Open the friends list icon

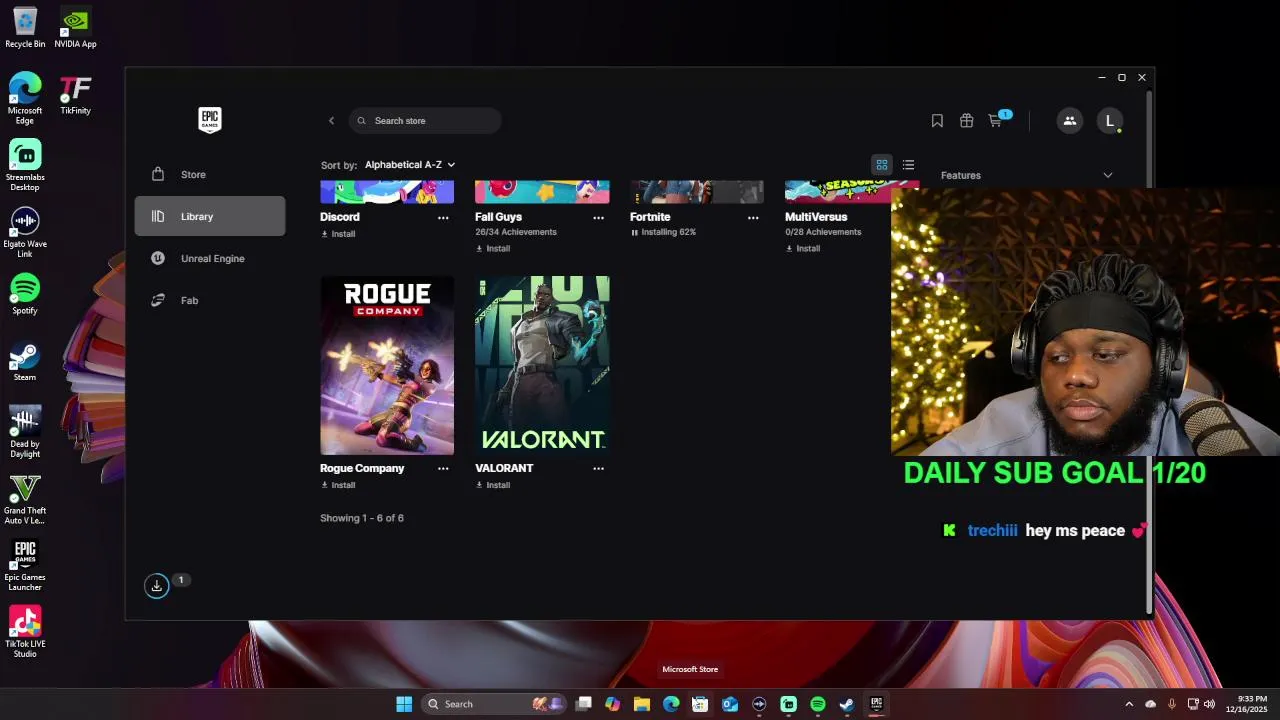point(1069,121)
